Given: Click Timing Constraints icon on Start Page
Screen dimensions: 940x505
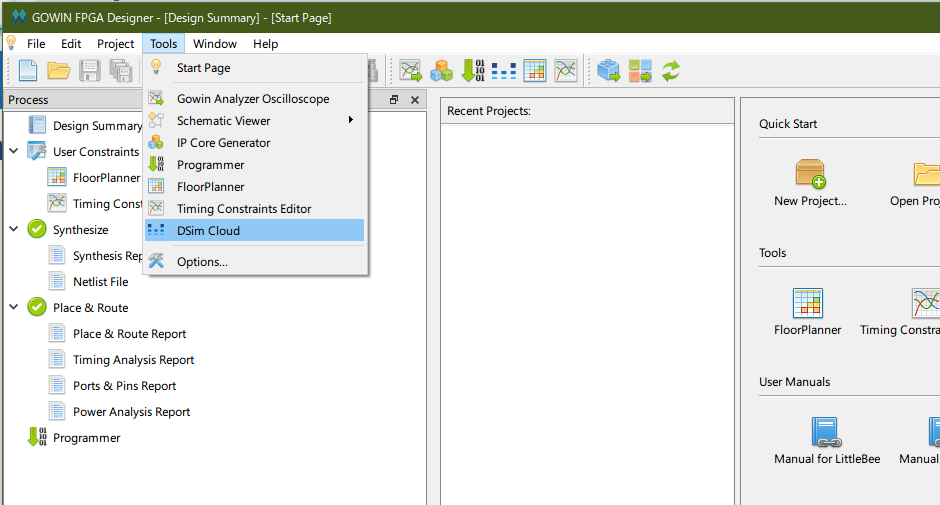Looking at the screenshot, I should point(926,303).
